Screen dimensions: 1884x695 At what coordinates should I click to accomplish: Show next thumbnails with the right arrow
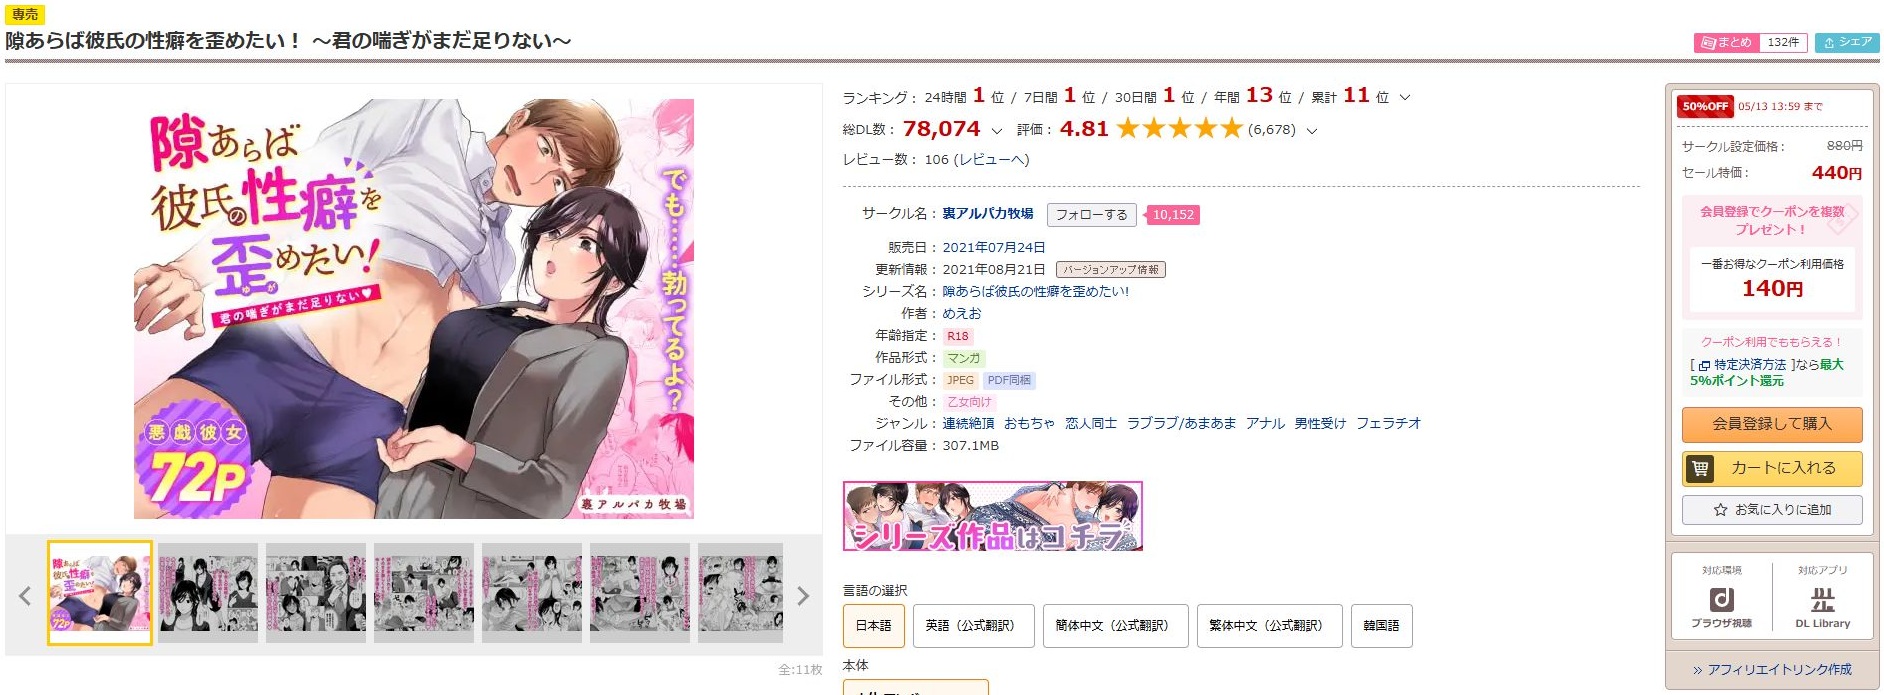click(x=802, y=597)
